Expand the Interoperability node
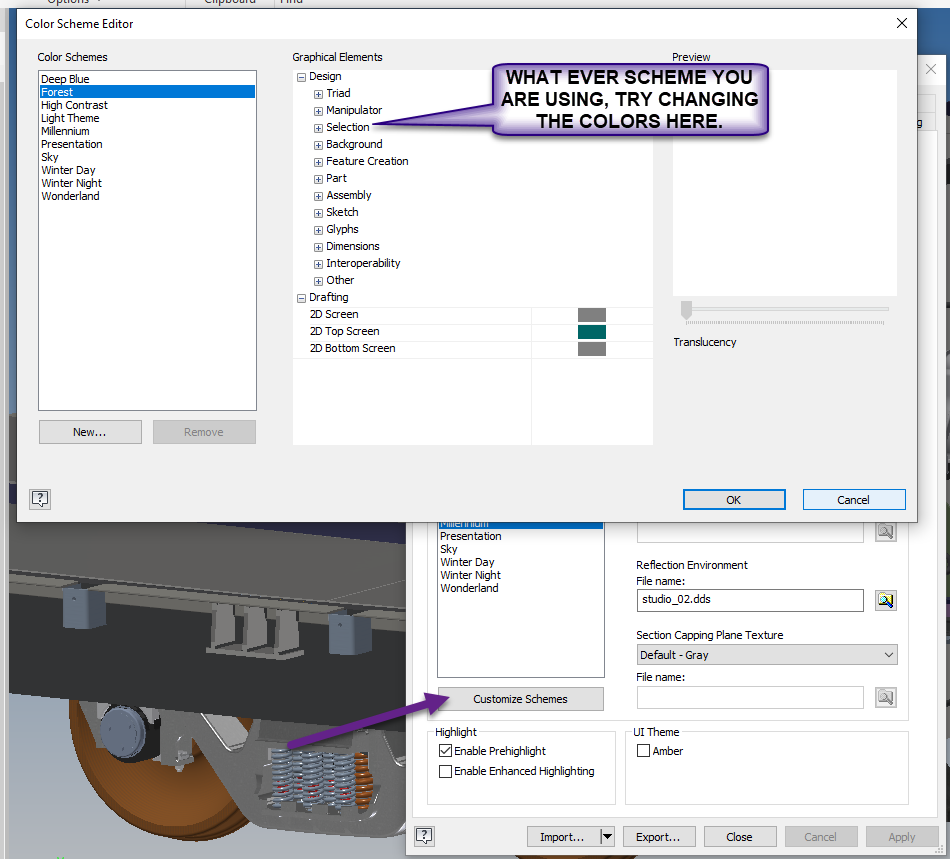 tap(318, 264)
